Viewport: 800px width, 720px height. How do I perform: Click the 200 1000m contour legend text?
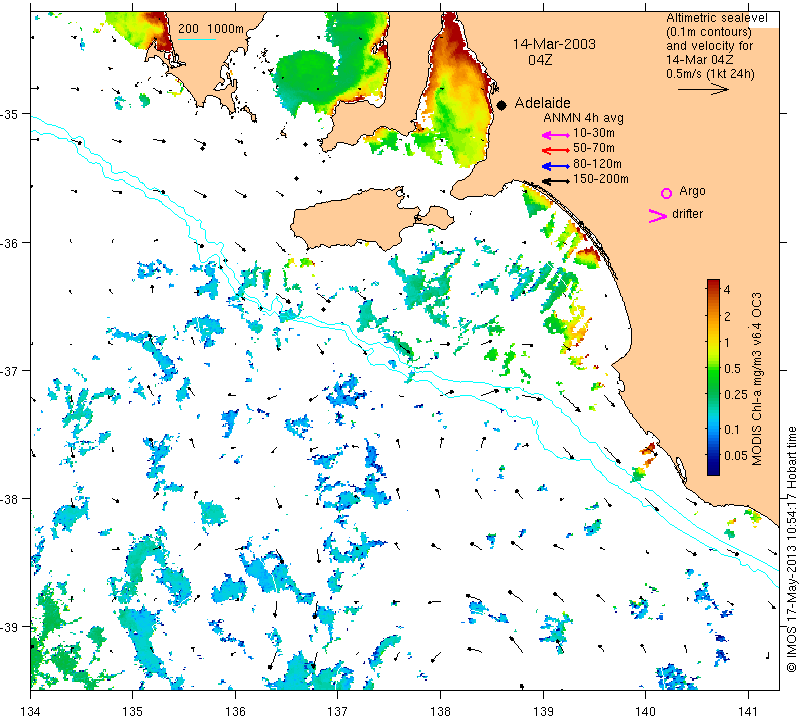211,29
